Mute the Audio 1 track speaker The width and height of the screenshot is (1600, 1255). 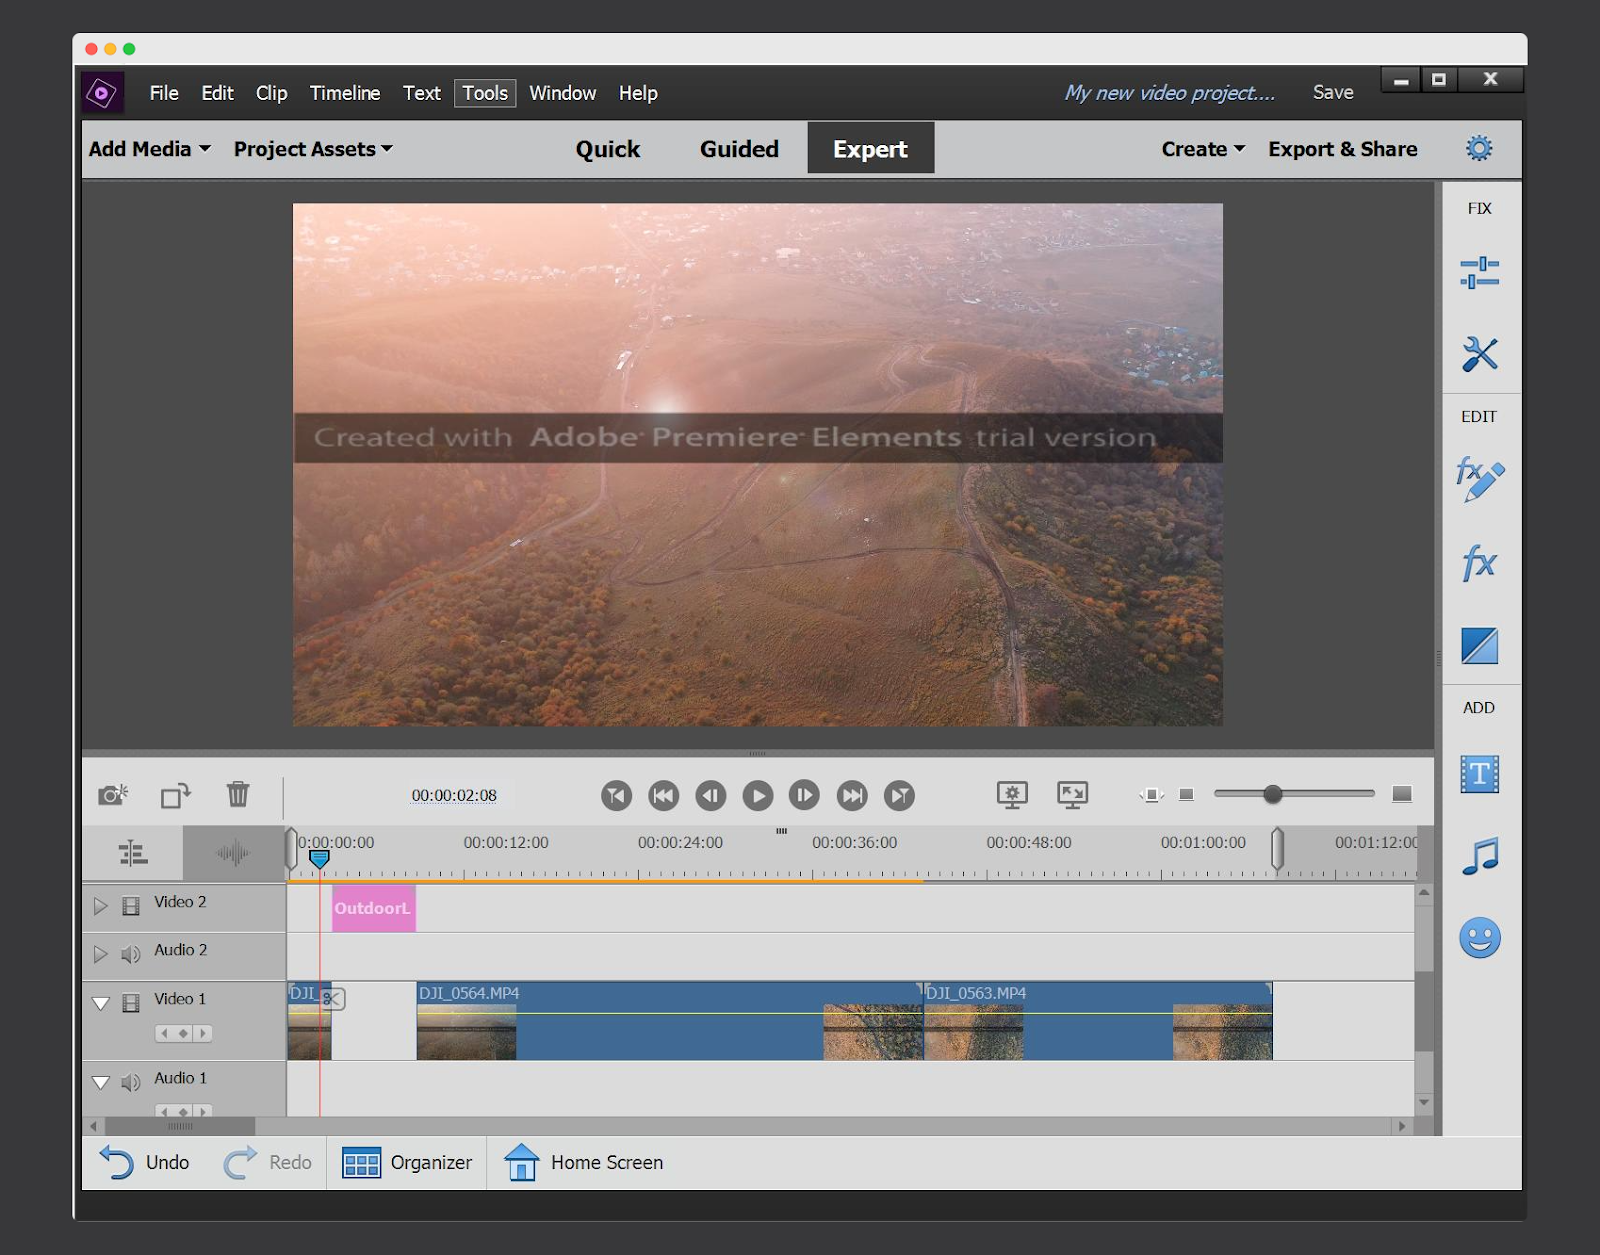click(131, 1082)
